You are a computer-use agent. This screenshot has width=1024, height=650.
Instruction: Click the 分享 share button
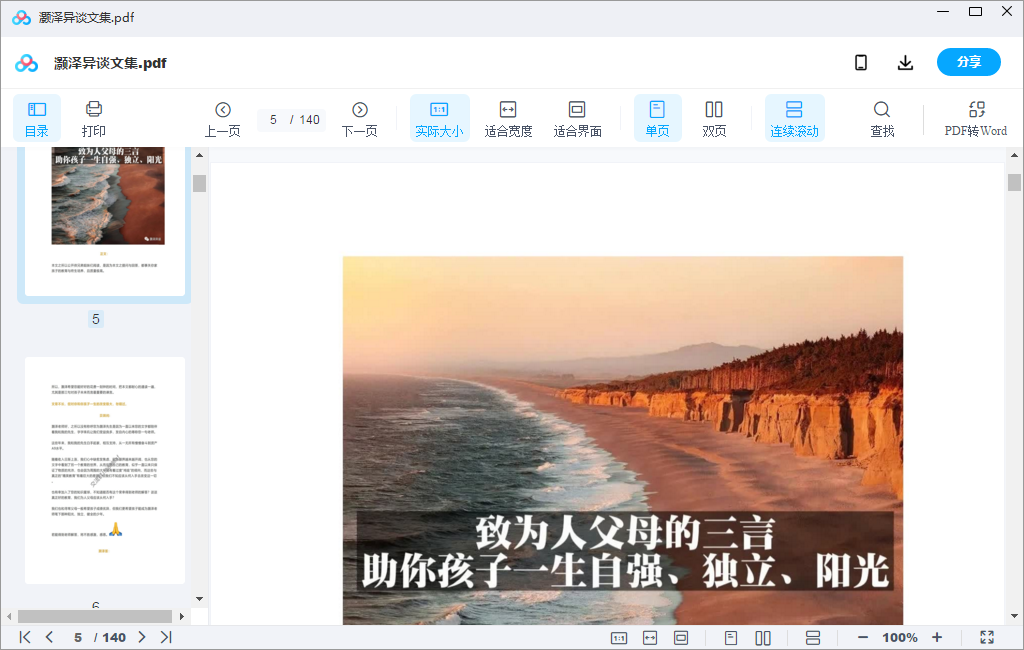coord(968,62)
